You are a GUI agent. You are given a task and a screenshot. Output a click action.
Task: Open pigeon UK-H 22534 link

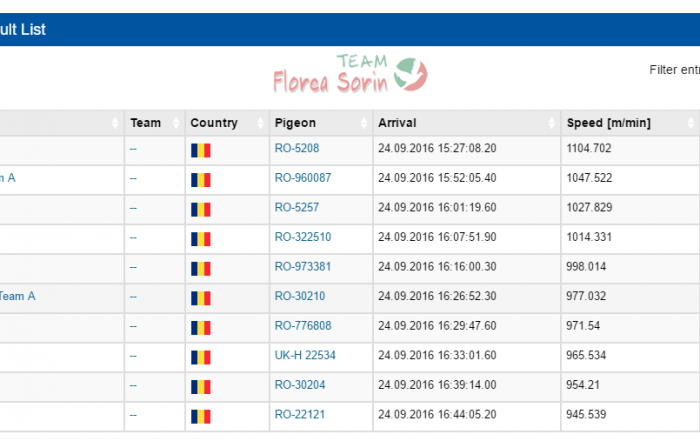(x=305, y=355)
